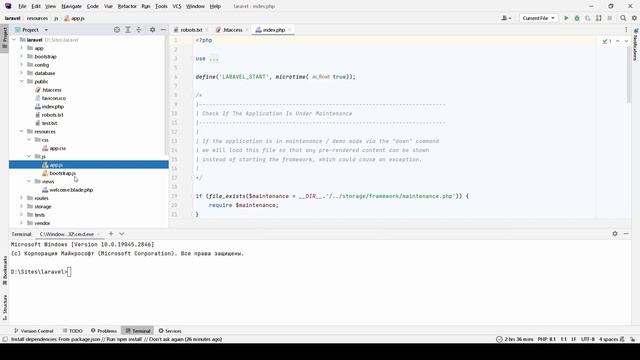Close the robots.txt editor tab
640x360 pixels.
click(x=207, y=30)
